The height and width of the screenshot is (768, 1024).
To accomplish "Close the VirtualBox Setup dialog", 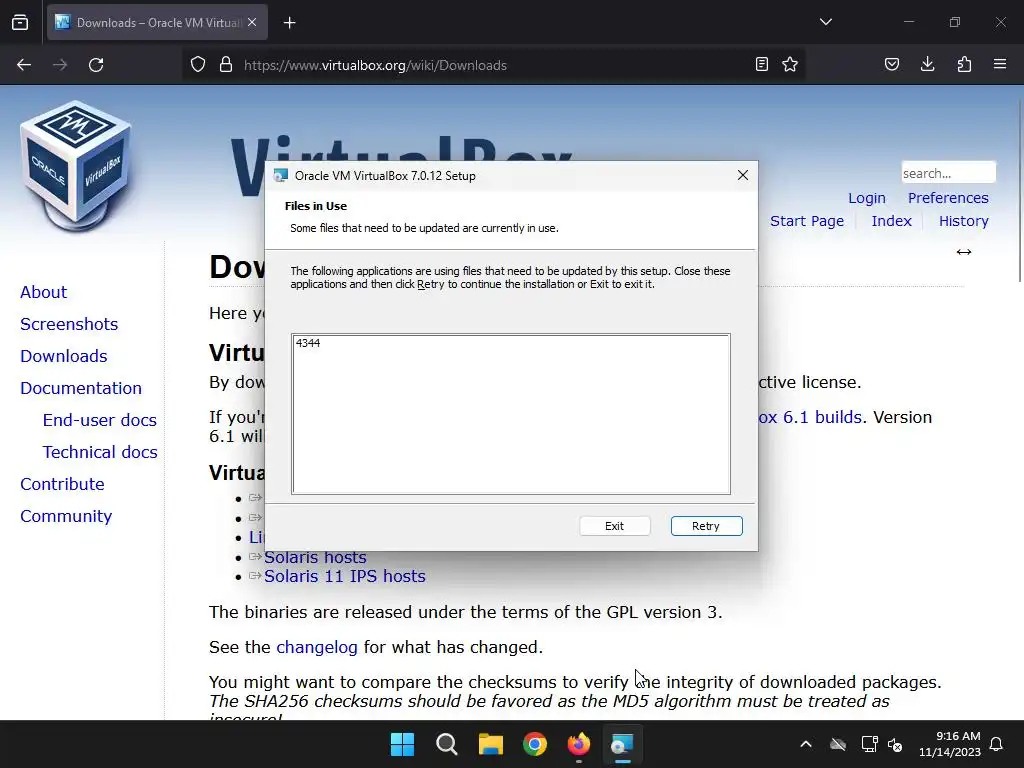I will pyautogui.click(x=743, y=175).
